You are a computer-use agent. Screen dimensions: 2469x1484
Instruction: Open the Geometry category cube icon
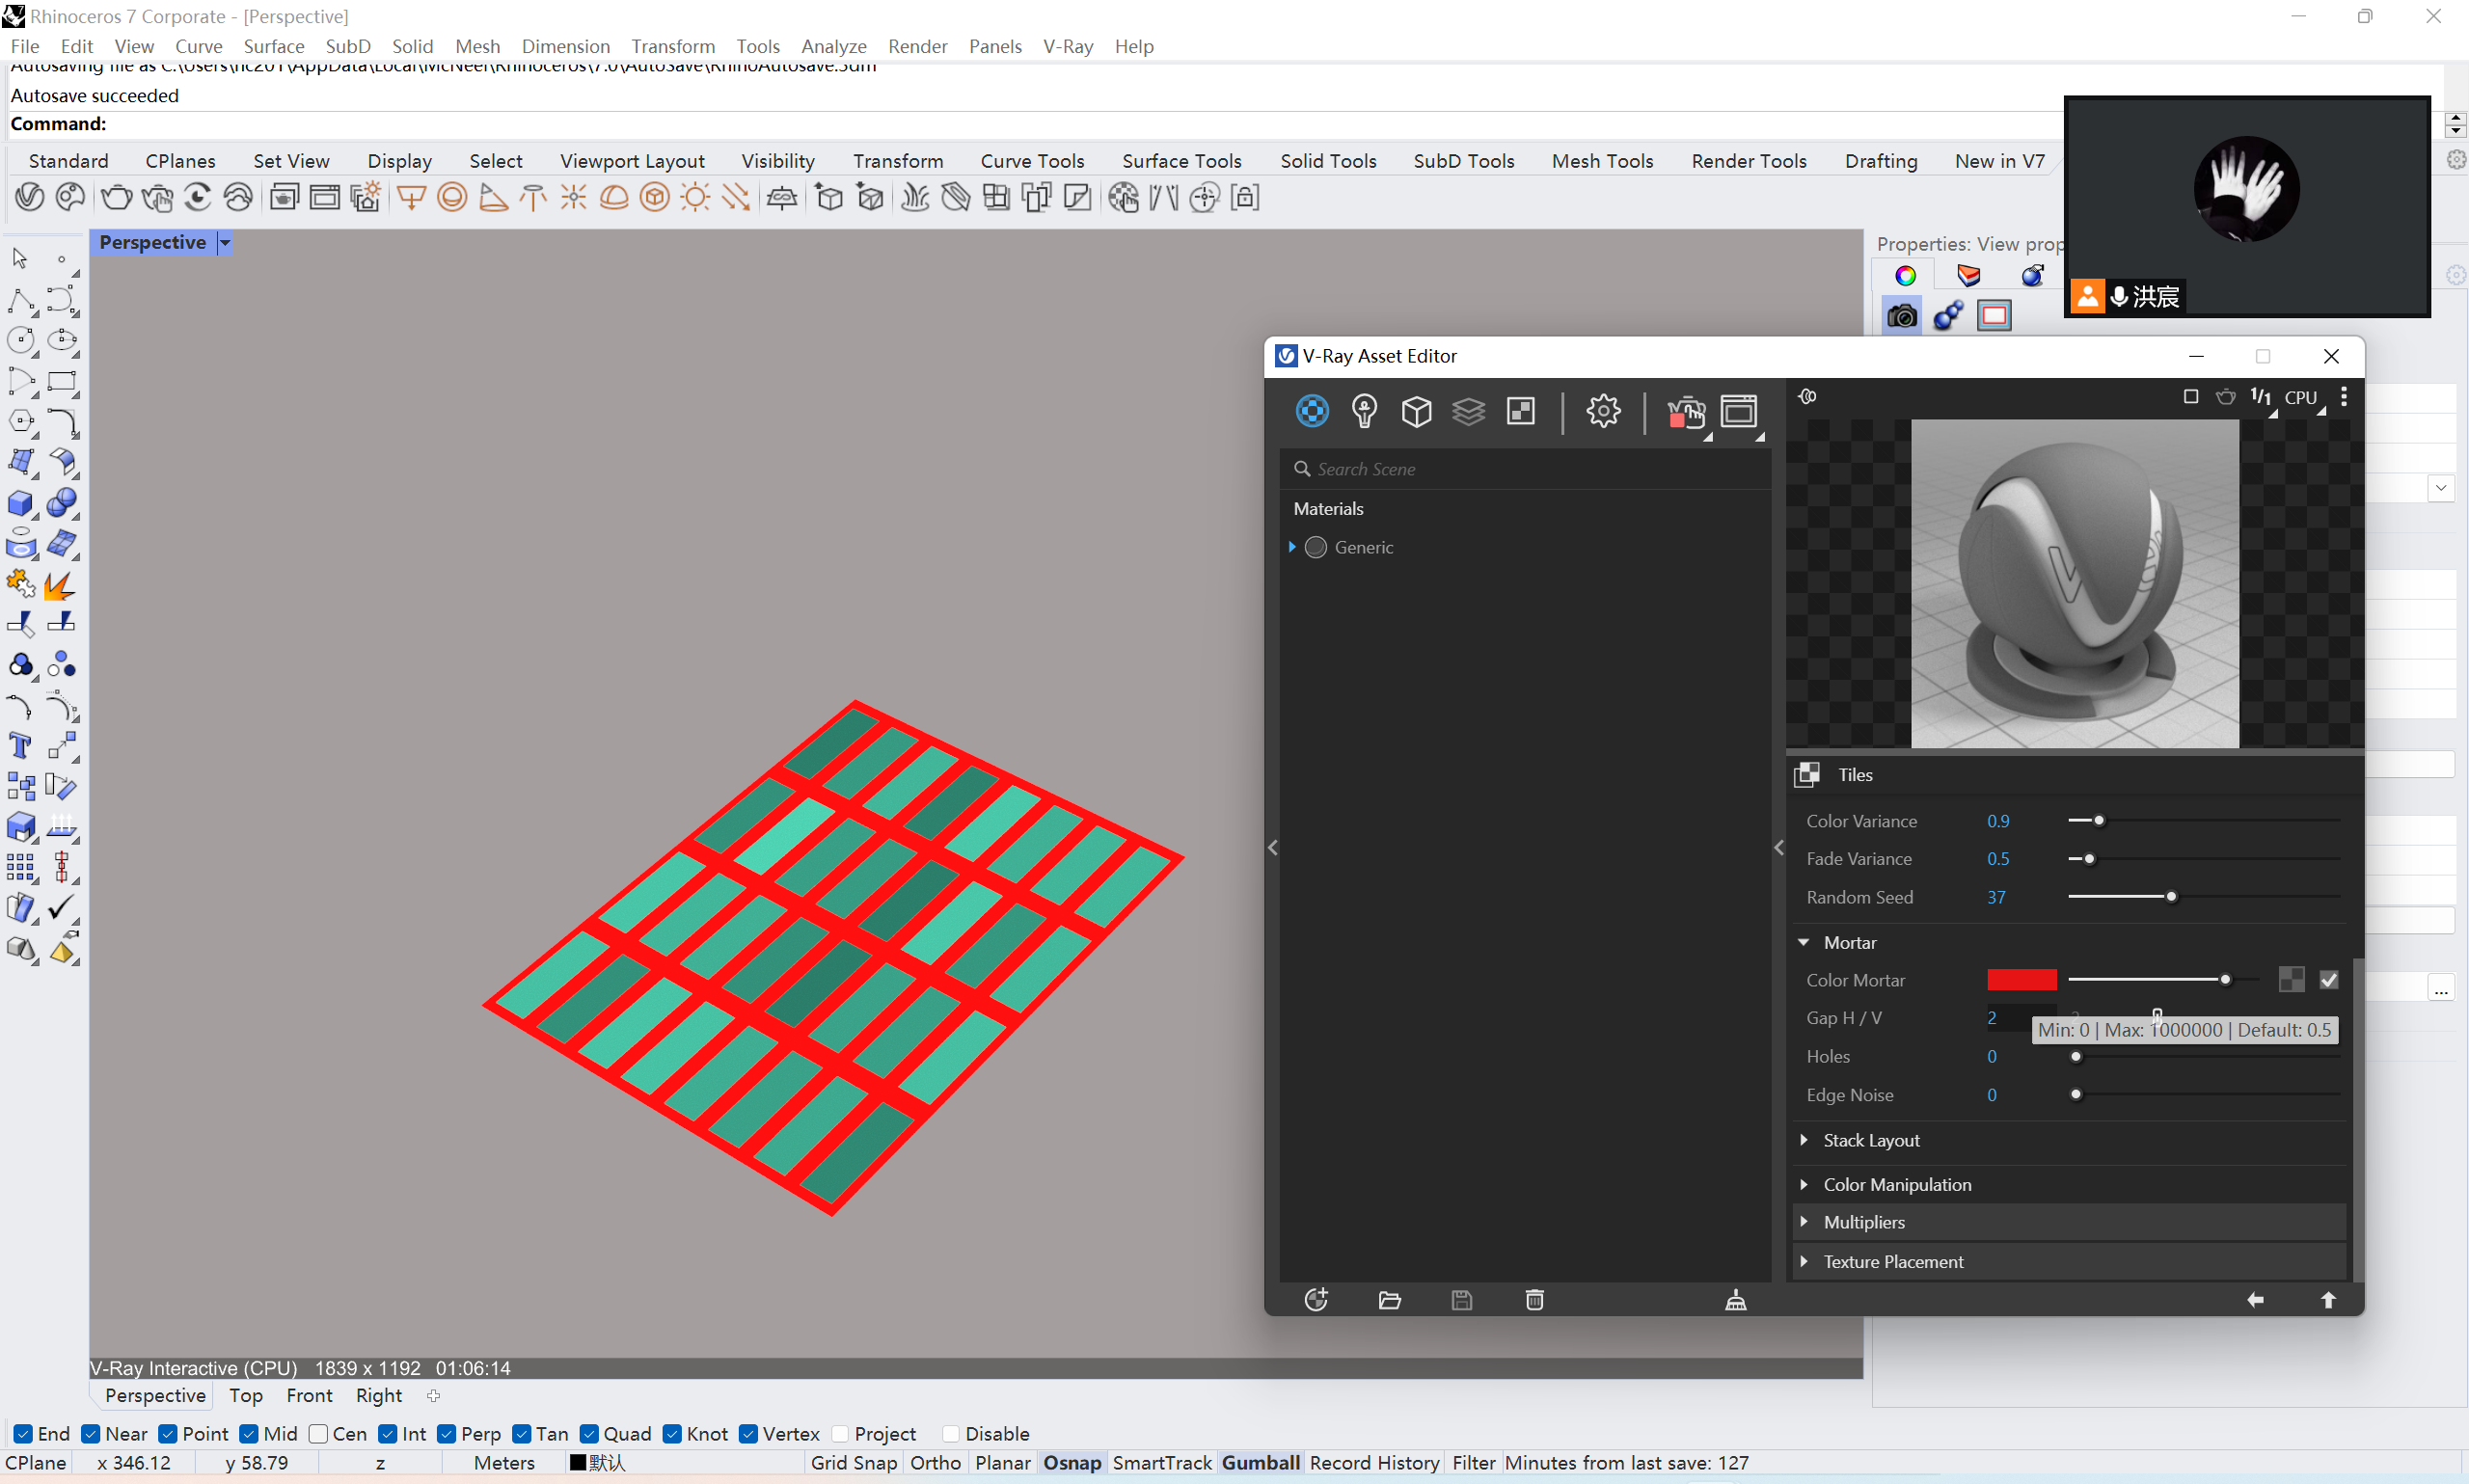[1416, 411]
